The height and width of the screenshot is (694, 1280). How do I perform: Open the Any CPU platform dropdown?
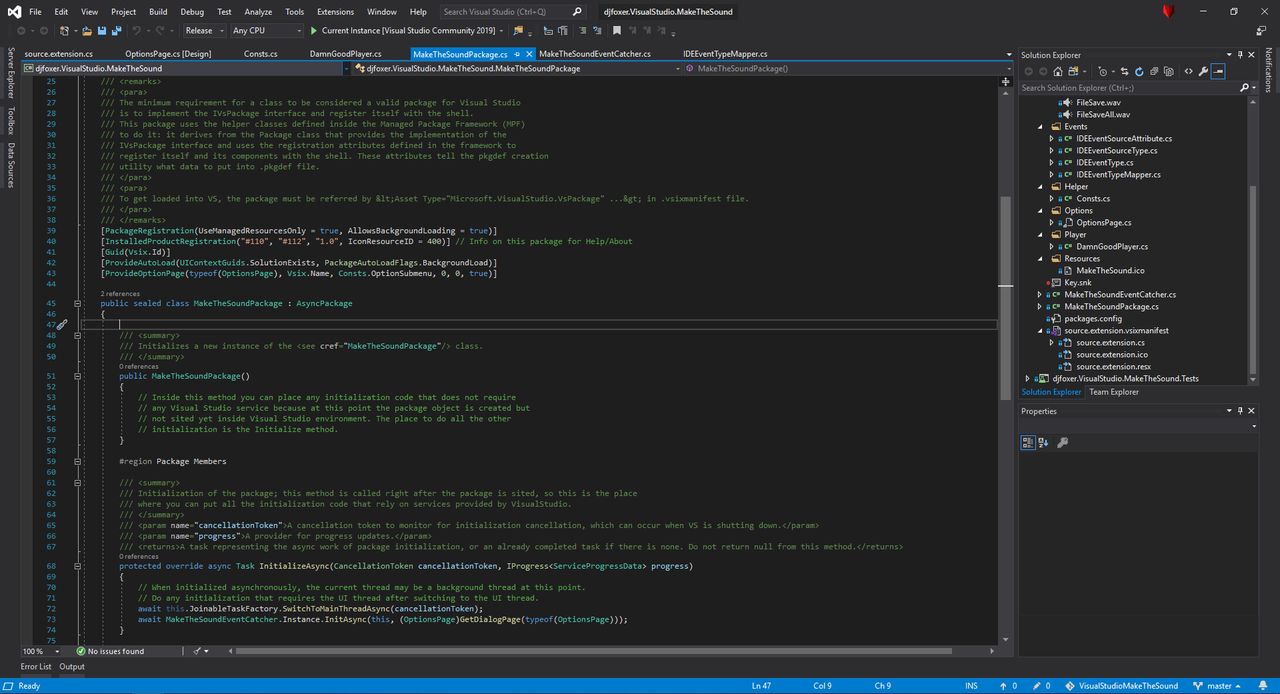click(266, 30)
